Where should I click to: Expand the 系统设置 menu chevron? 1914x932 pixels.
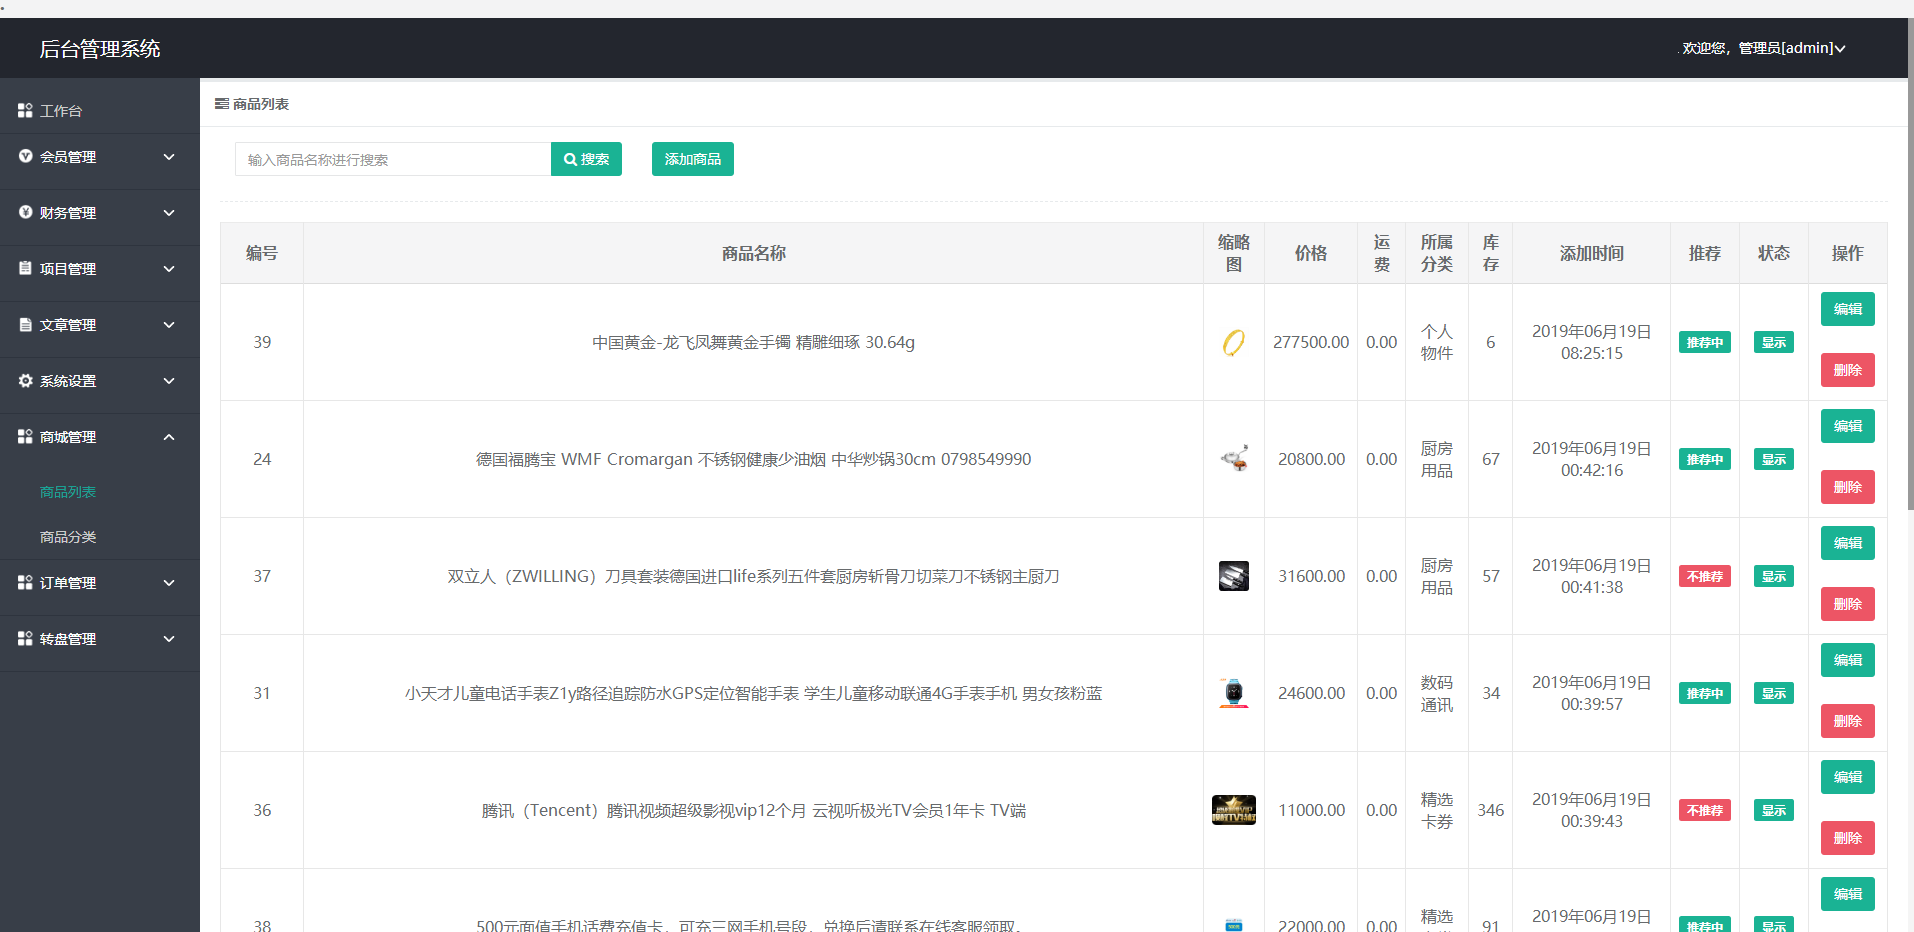(169, 381)
